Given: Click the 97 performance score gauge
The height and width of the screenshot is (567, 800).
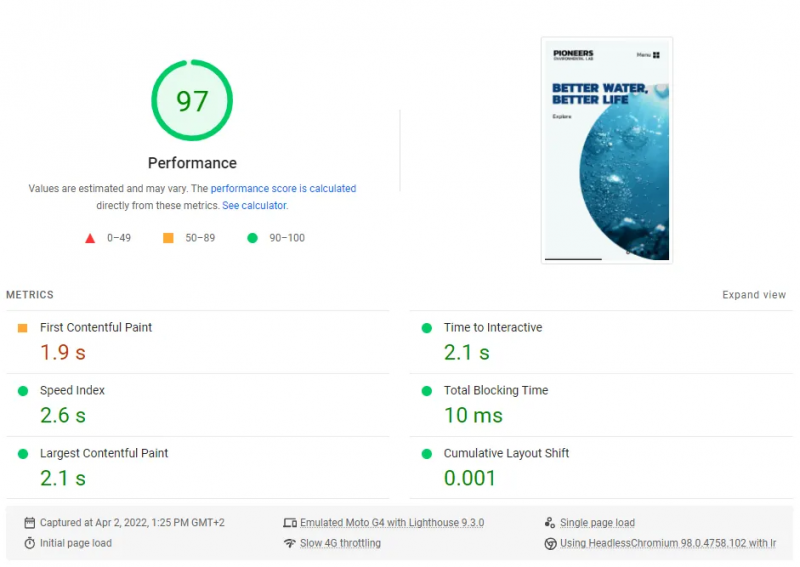Looking at the screenshot, I should (x=192, y=101).
